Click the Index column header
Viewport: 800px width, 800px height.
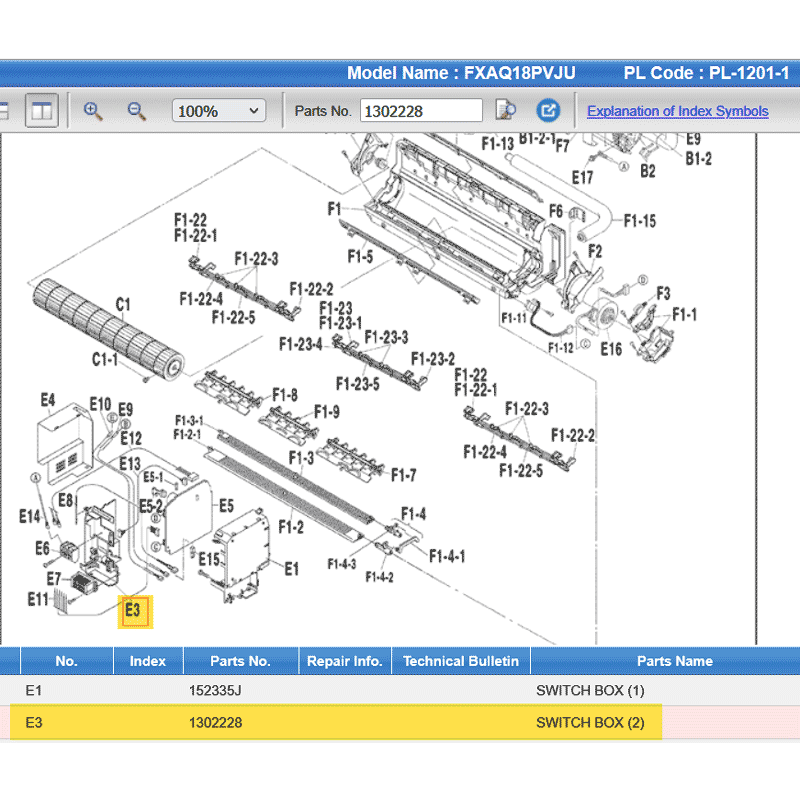click(148, 661)
